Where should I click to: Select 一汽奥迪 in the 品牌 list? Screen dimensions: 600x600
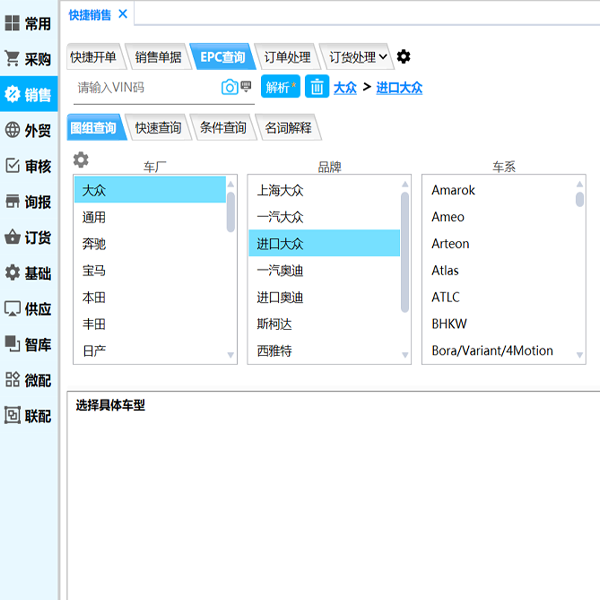tap(280, 270)
